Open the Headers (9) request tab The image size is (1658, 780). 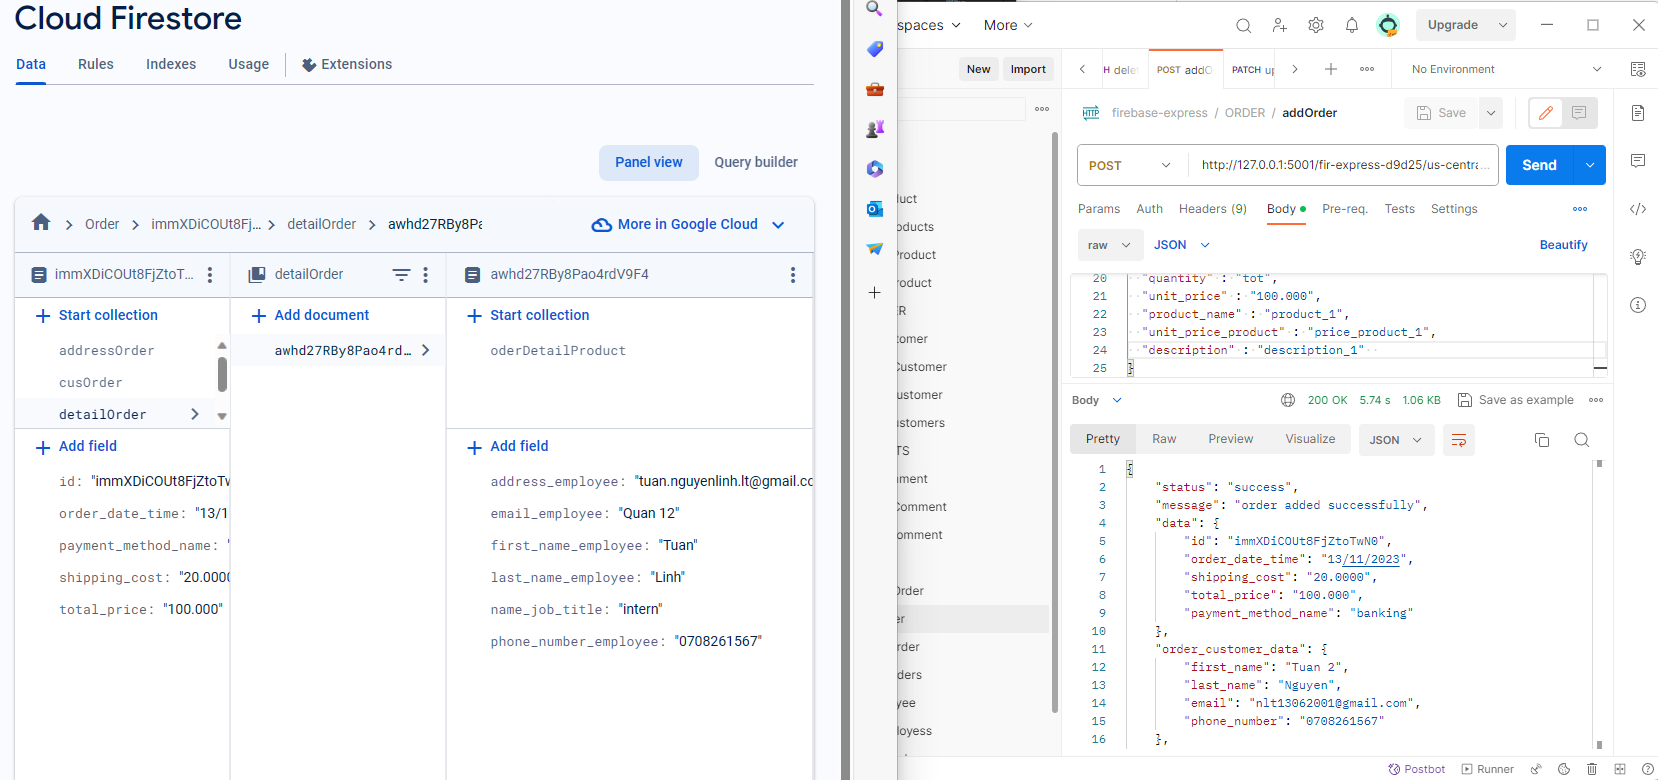tap(1212, 209)
